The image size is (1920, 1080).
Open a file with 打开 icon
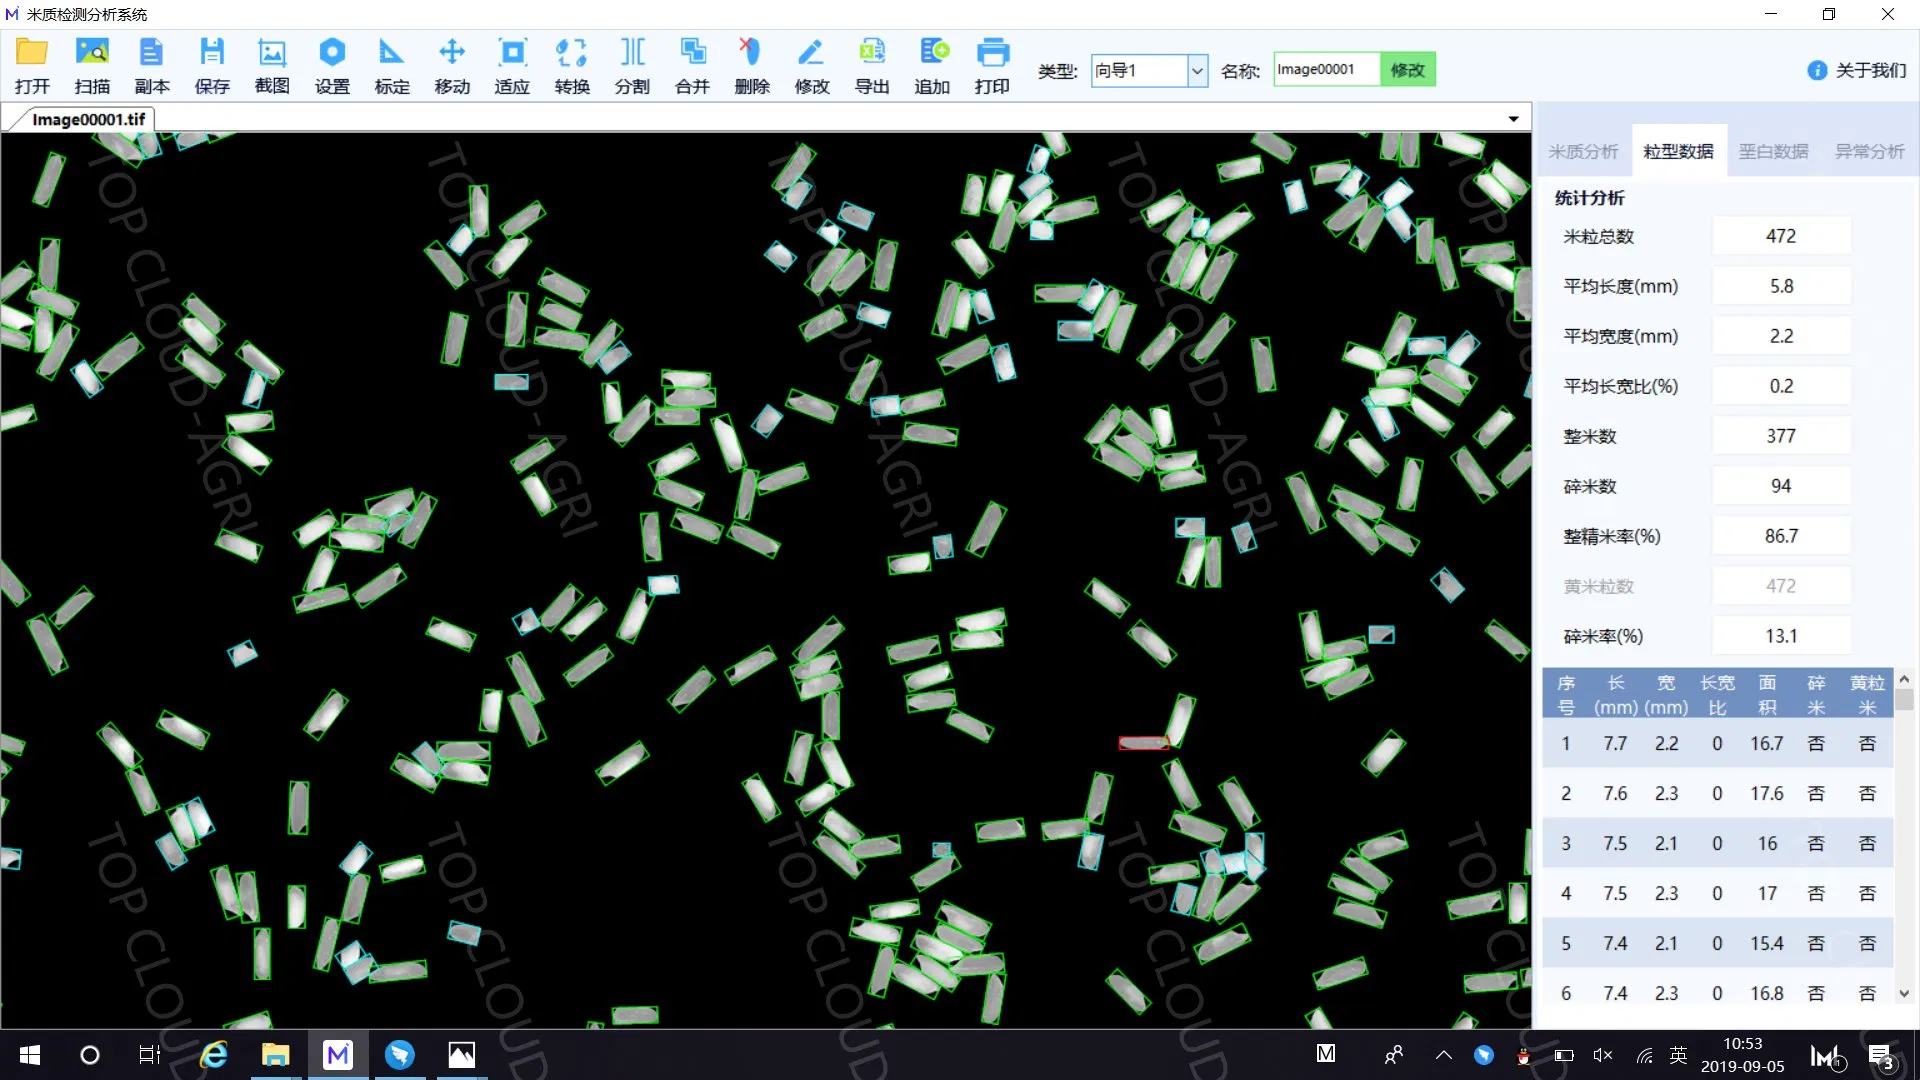point(32,66)
